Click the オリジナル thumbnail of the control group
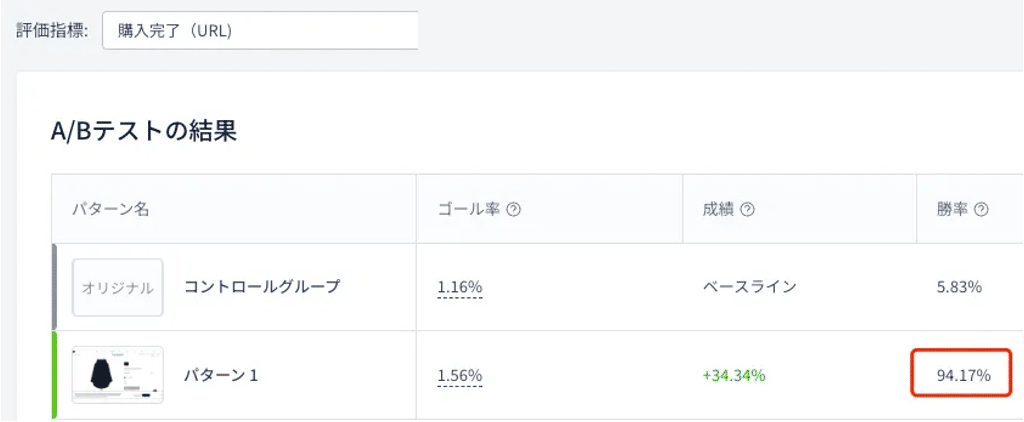 pos(118,287)
